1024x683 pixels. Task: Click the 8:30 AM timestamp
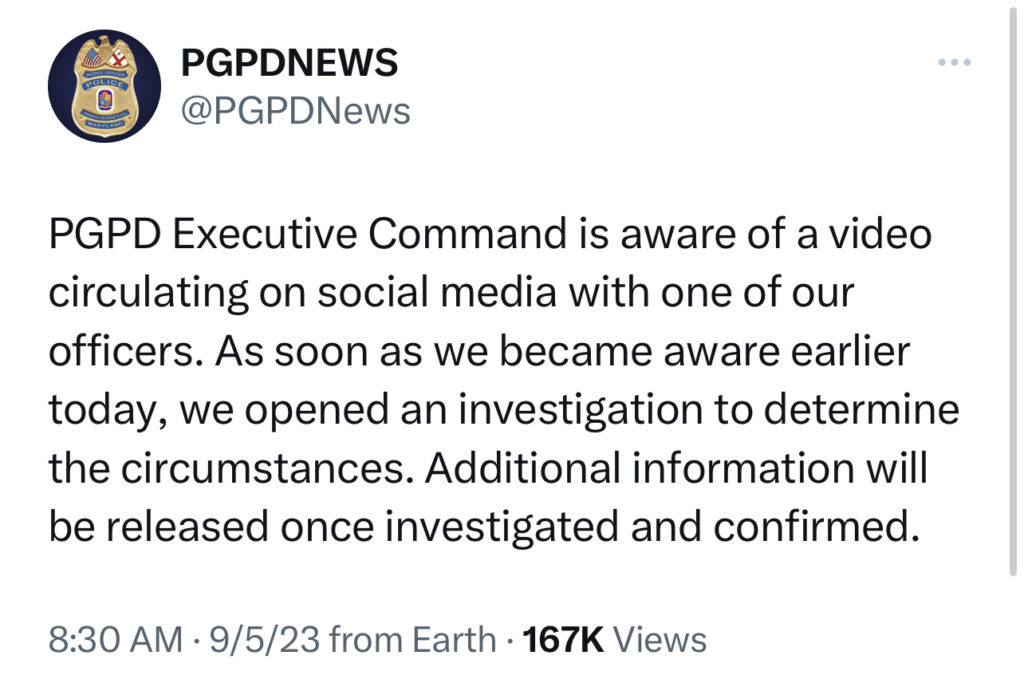116,639
